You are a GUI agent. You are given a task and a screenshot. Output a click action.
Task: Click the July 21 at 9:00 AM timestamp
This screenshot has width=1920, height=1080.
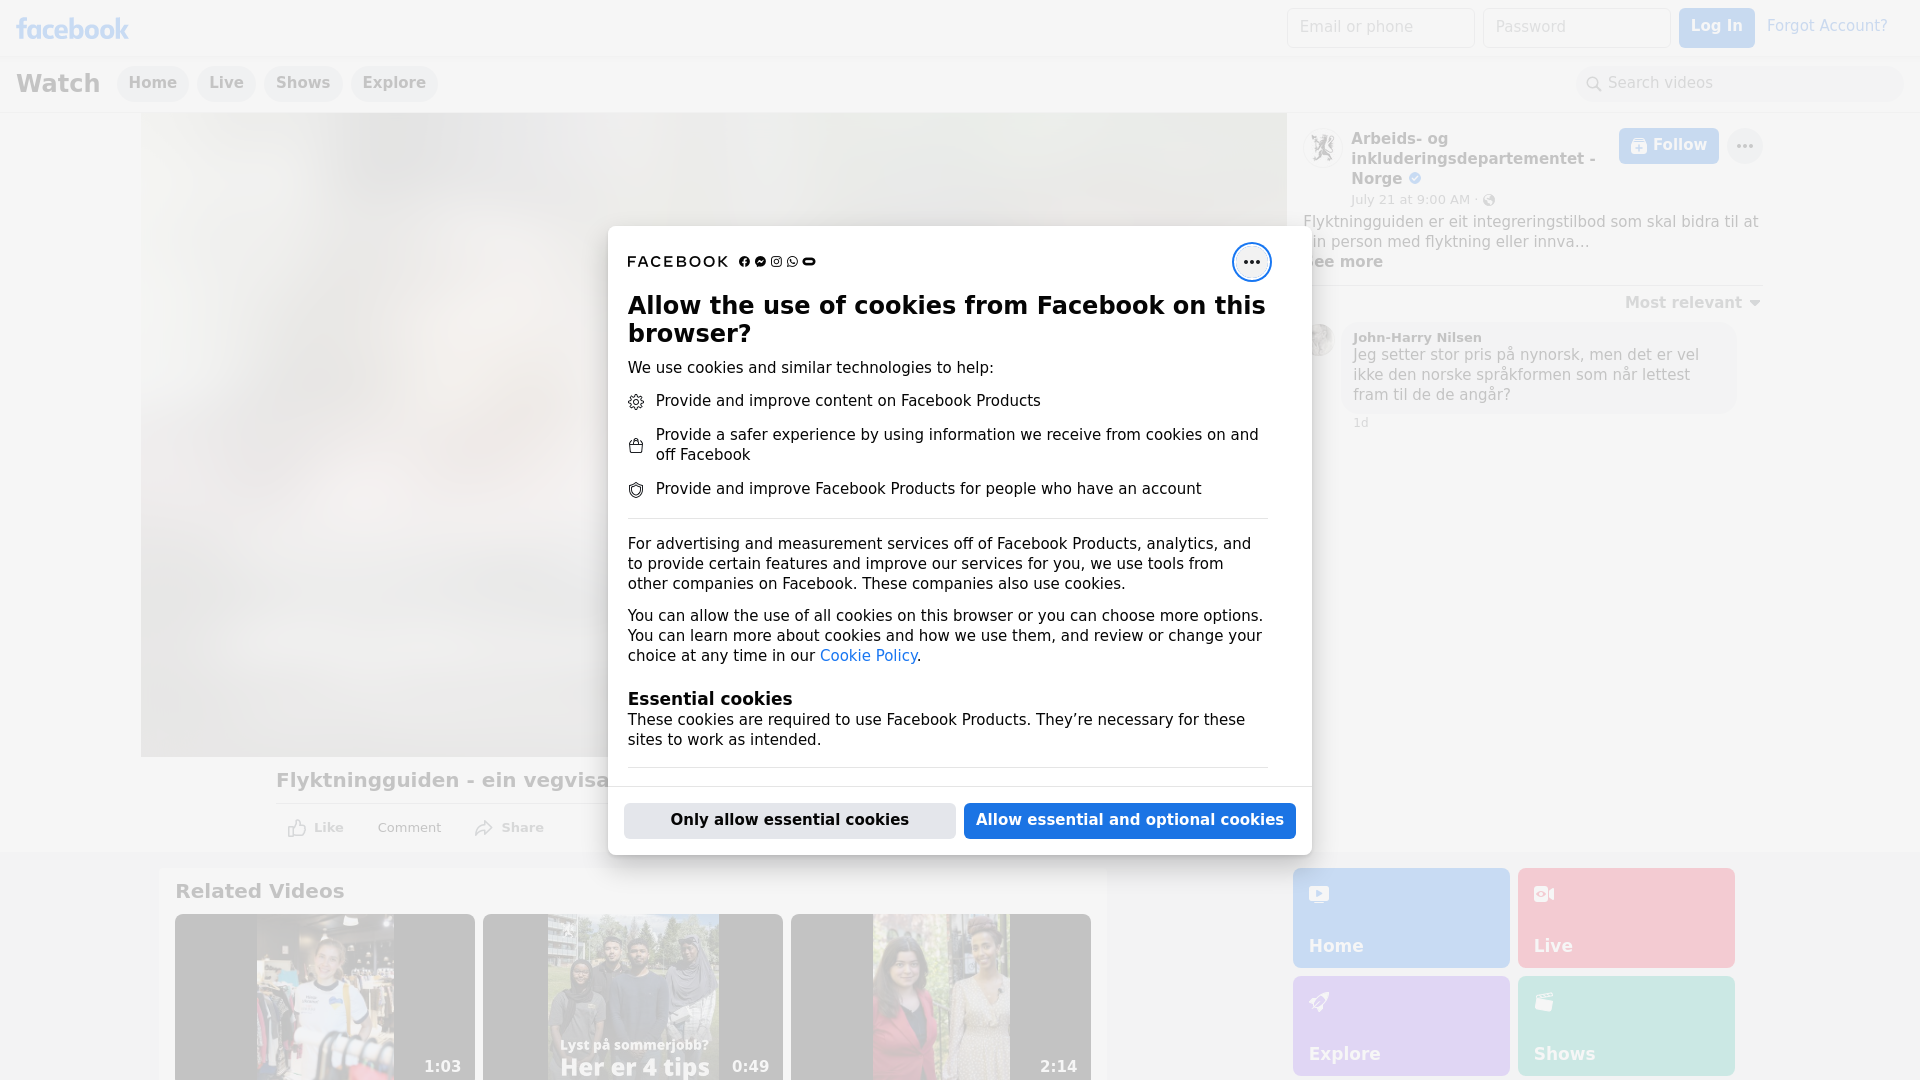[1410, 200]
